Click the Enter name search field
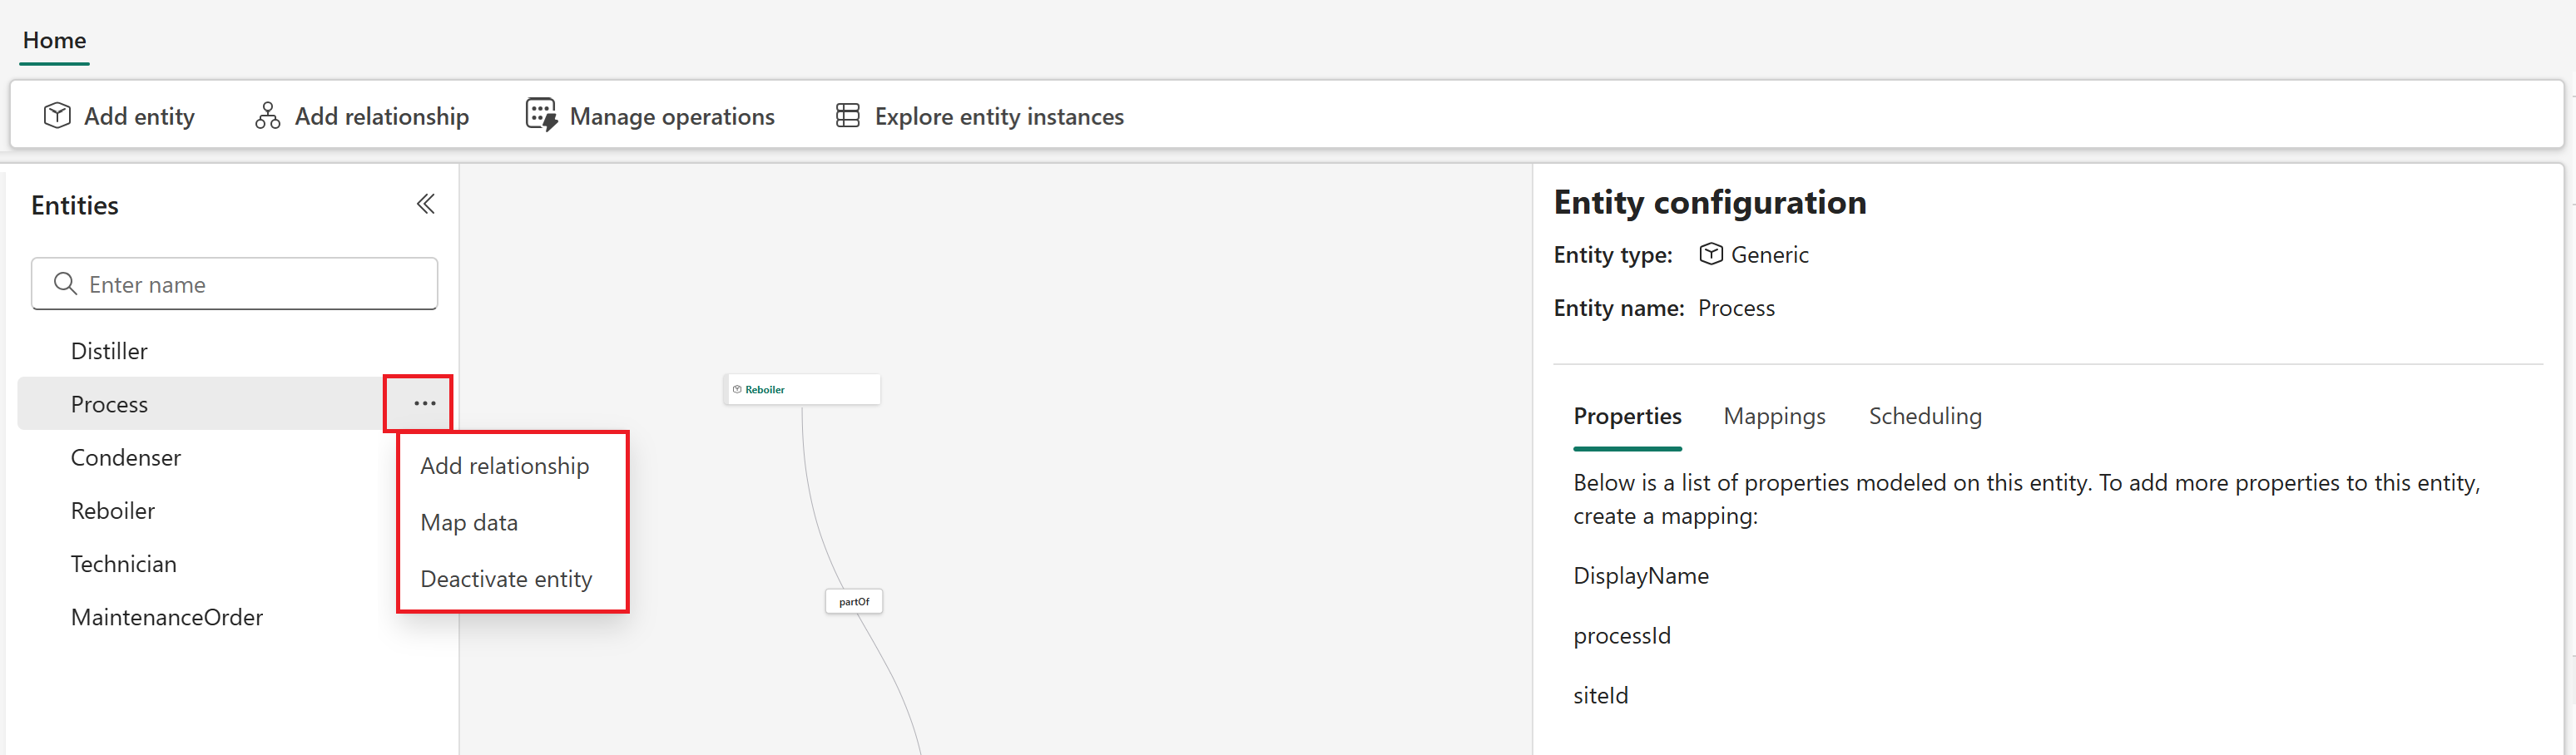 point(234,284)
